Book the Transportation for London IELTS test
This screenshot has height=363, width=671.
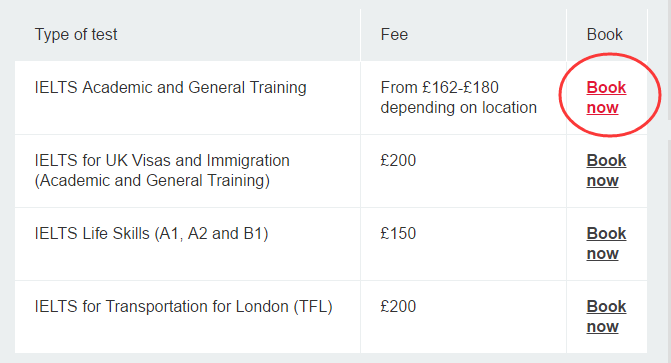tap(606, 316)
